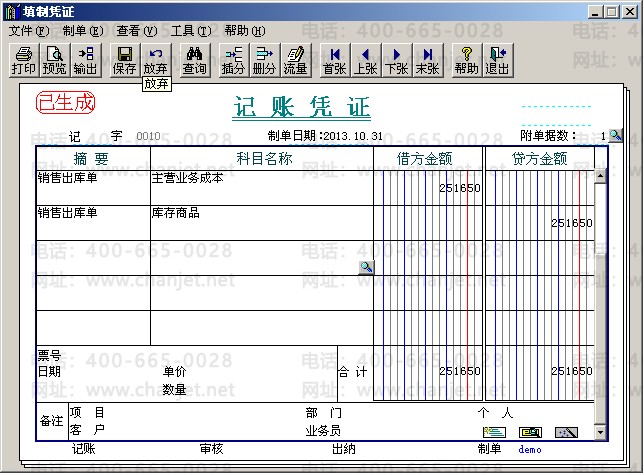Viewport: 643px width, 473px height.
Task: Click the 合计 debit total 251650
Action: (x=460, y=371)
